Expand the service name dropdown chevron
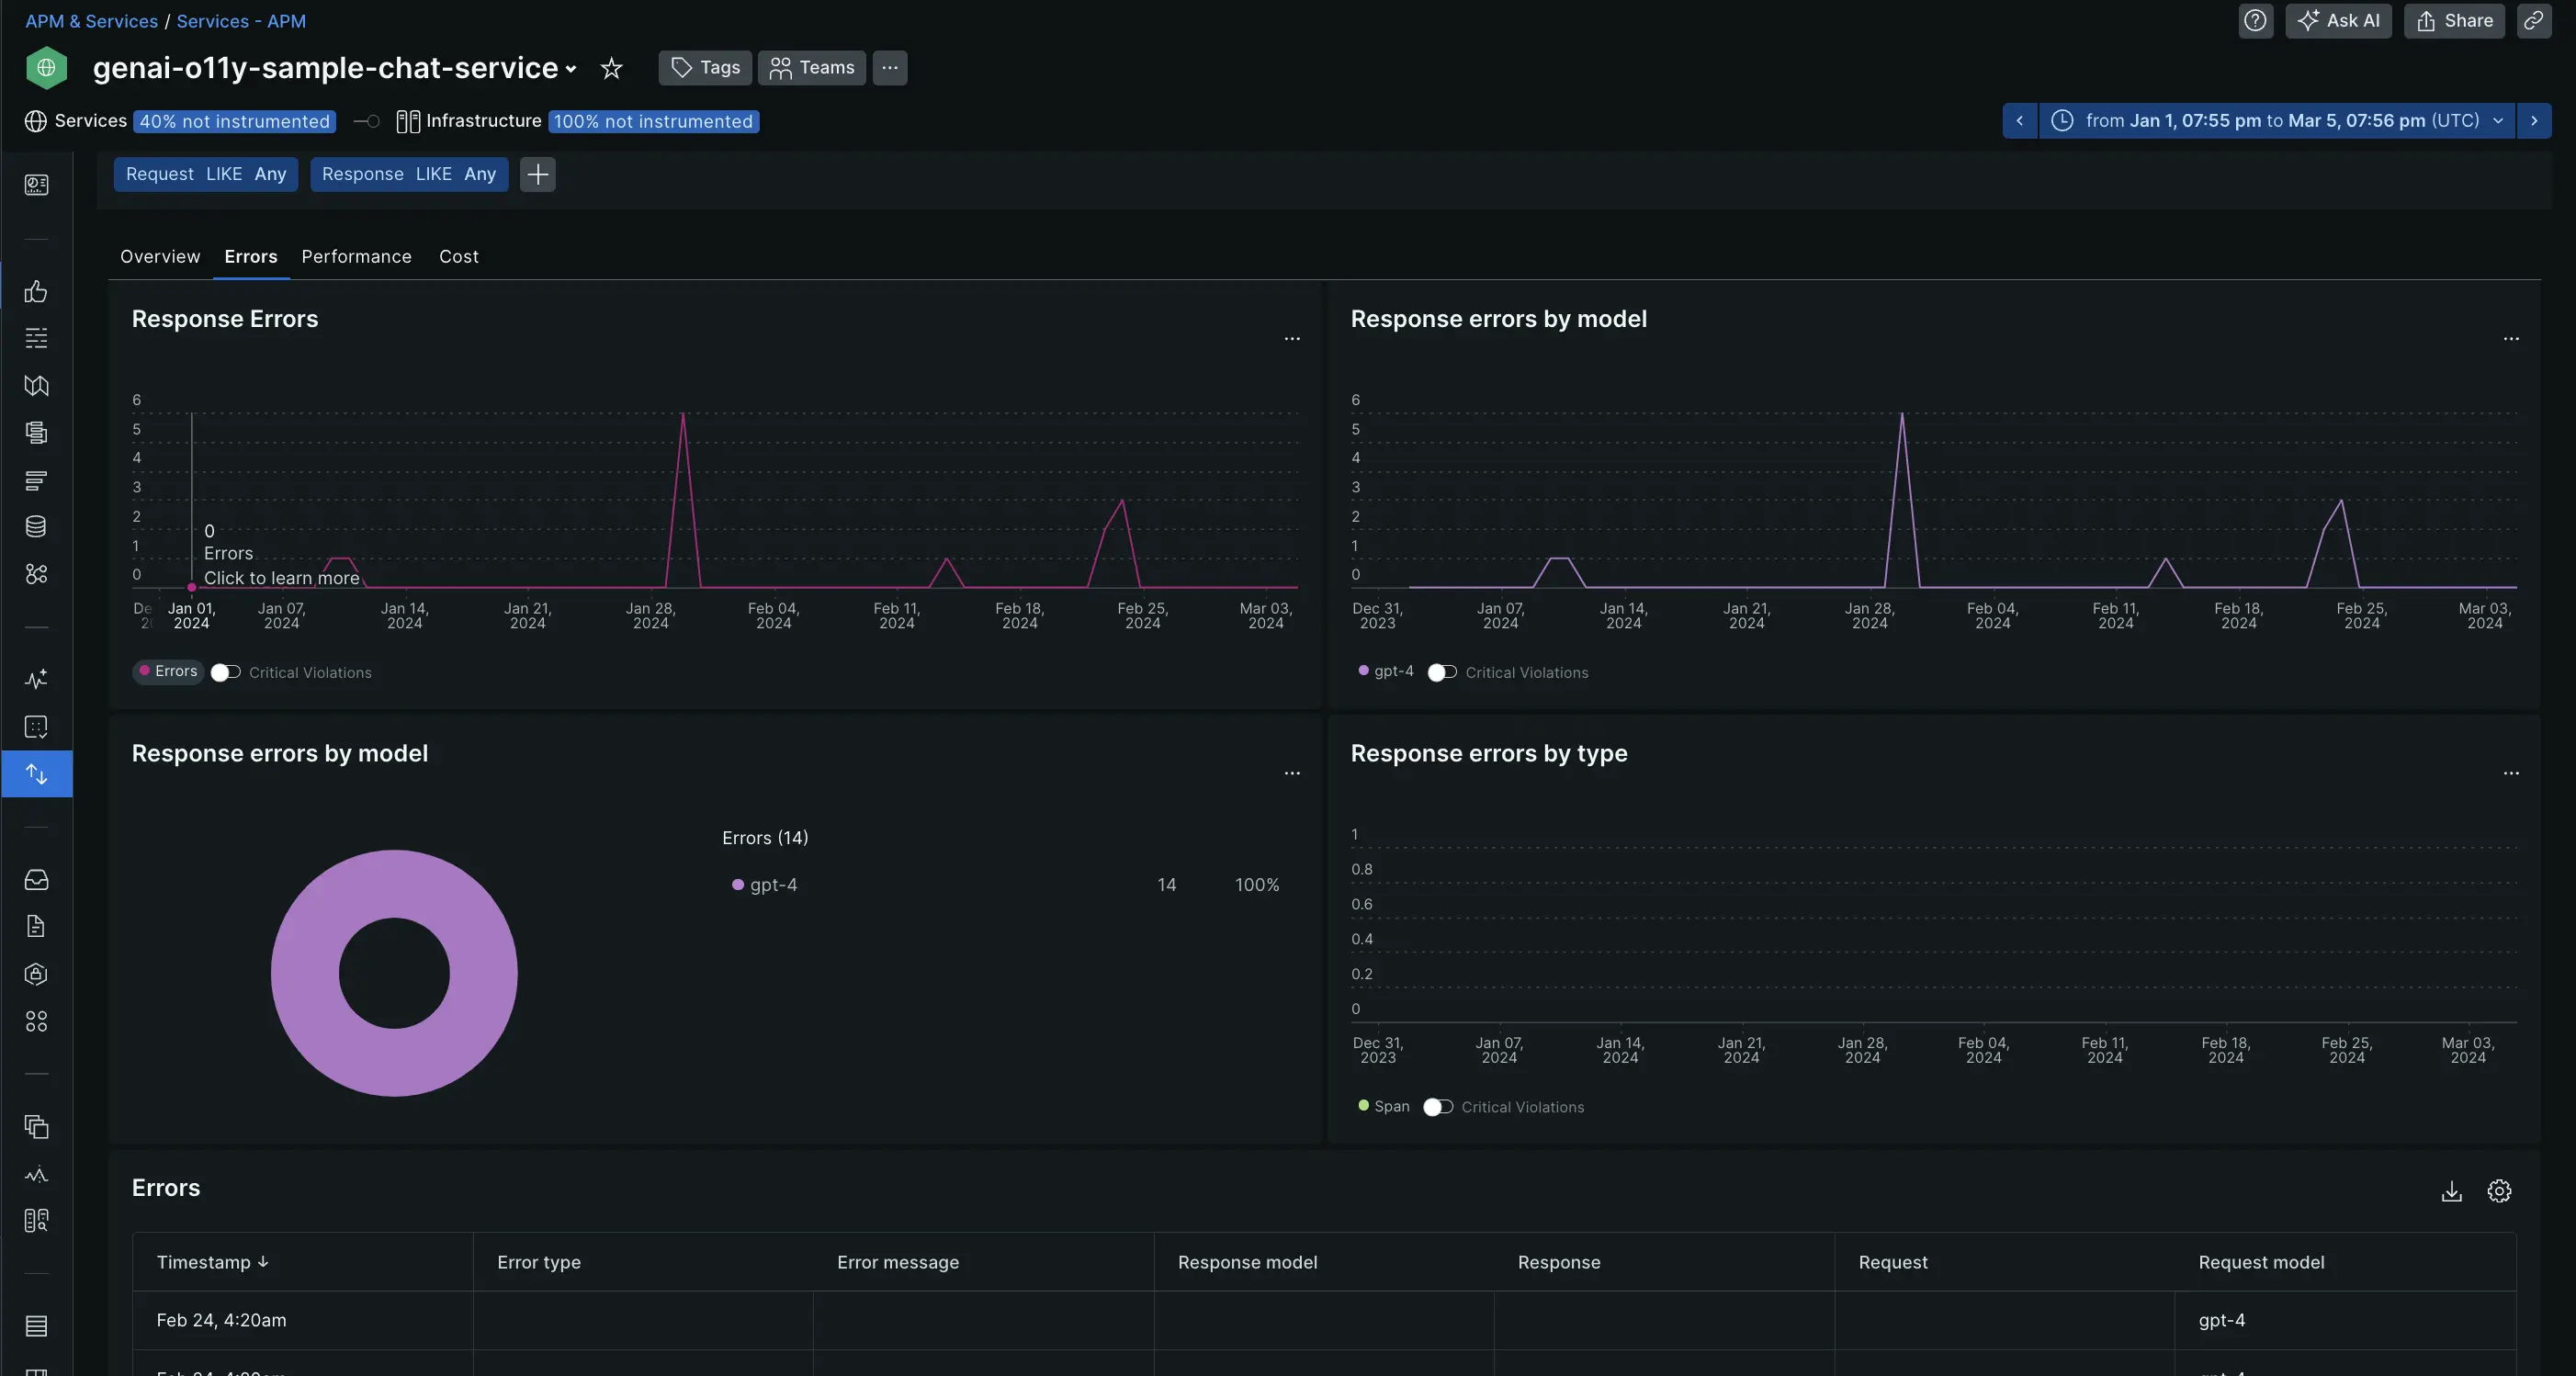Viewport: 2576px width, 1376px height. (x=571, y=69)
